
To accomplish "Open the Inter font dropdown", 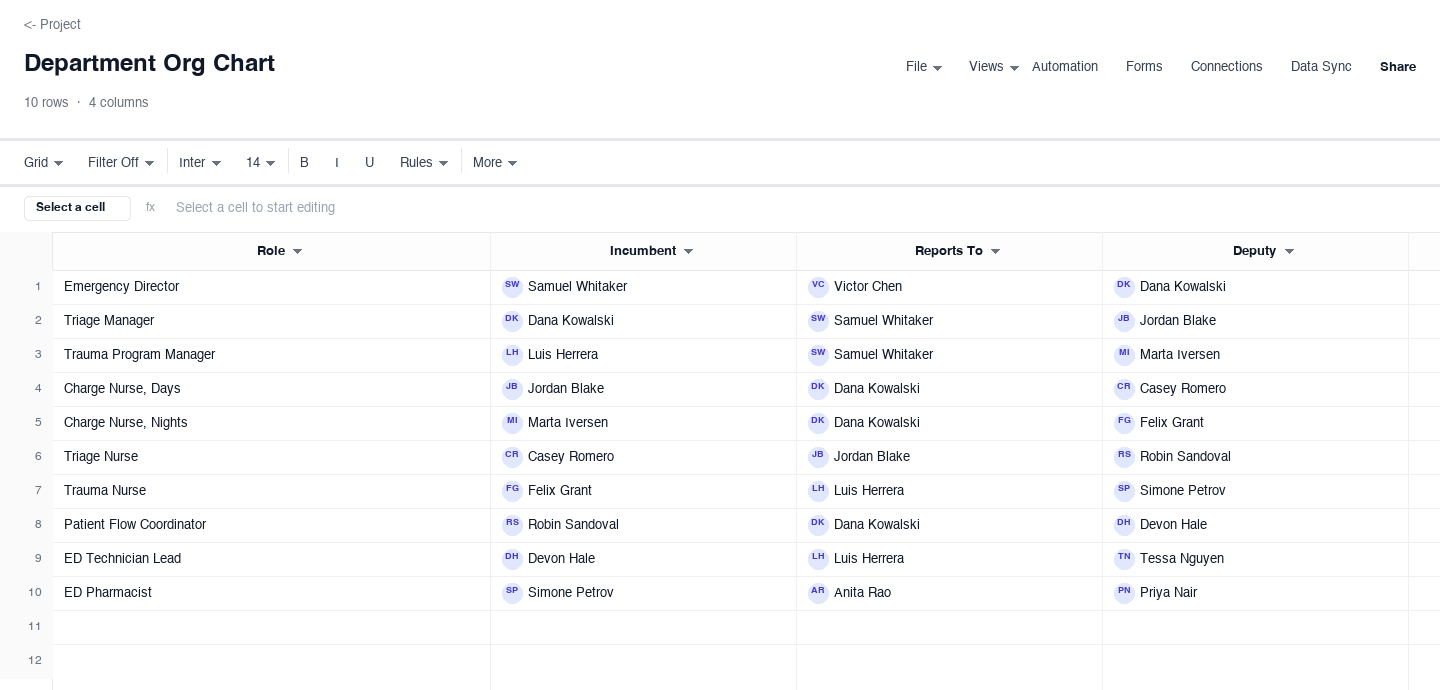I will [x=200, y=163].
